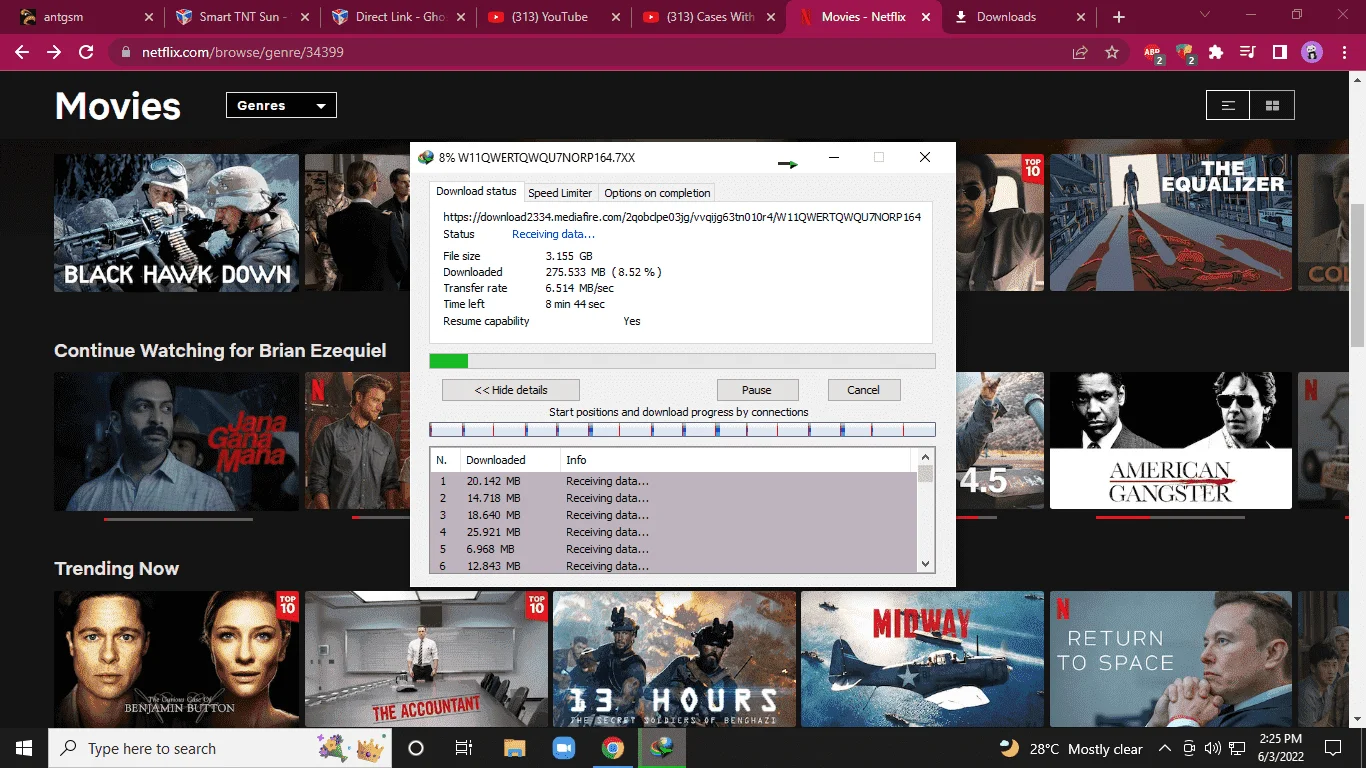The height and width of the screenshot is (768, 1366).
Task: Open Cortana from the taskbar
Action: click(x=416, y=748)
